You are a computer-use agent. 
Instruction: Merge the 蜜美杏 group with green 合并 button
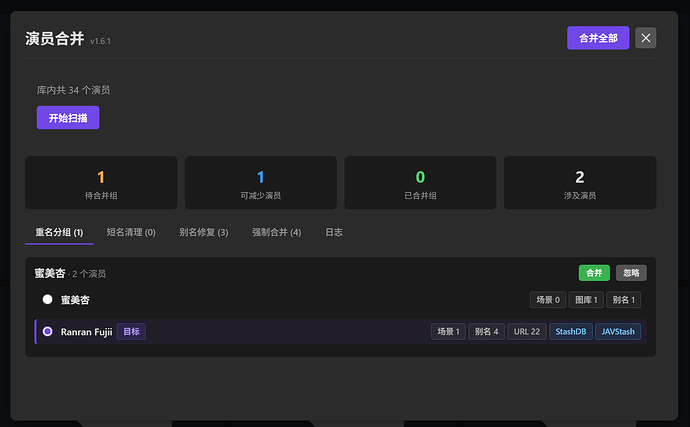pyautogui.click(x=594, y=273)
